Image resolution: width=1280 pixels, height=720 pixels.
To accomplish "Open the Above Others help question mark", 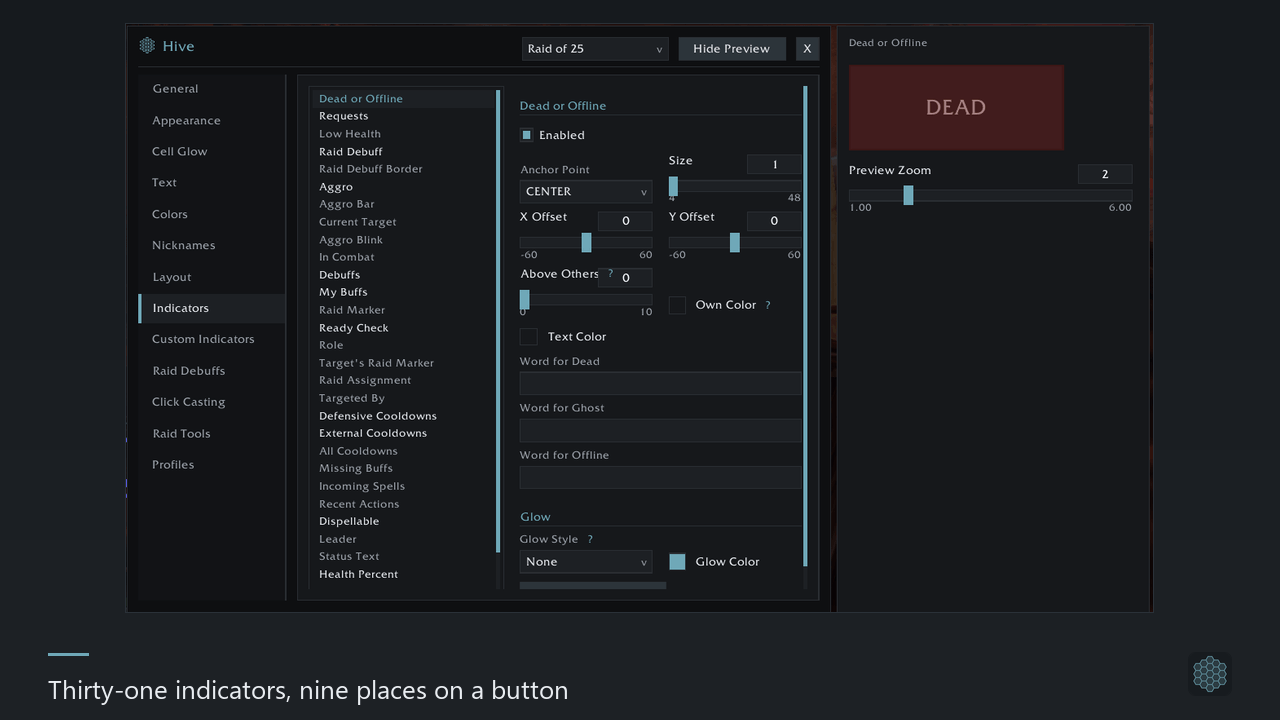I will point(610,274).
